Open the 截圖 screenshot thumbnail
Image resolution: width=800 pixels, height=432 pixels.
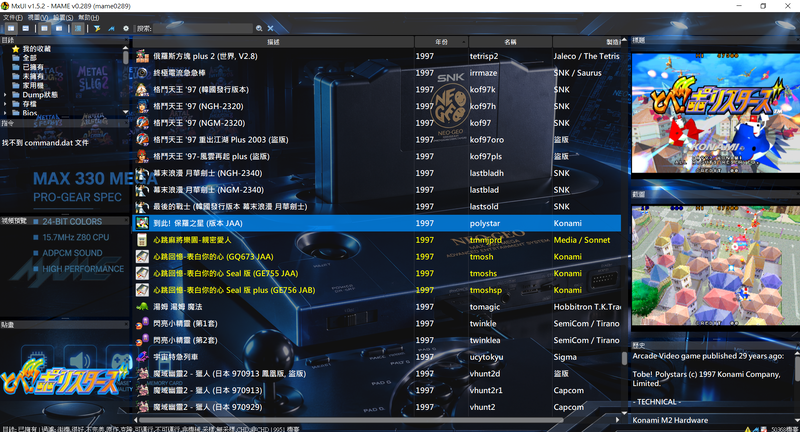(716, 265)
